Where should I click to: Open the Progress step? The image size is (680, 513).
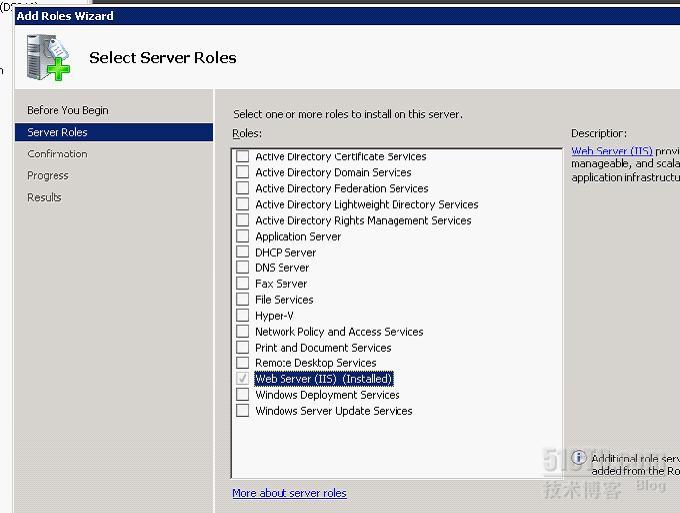(48, 176)
